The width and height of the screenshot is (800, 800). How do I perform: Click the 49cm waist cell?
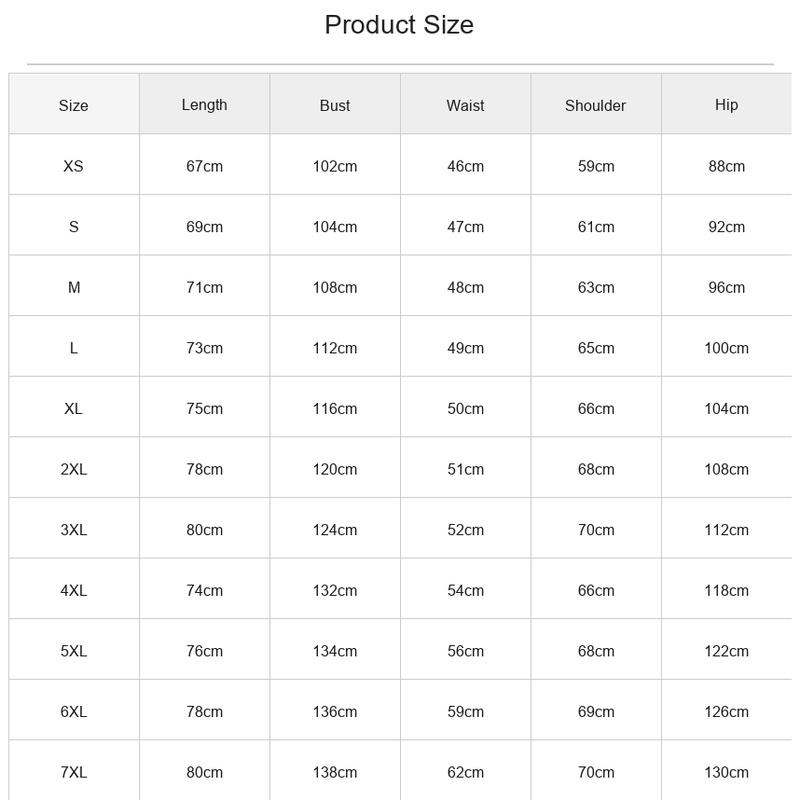465,348
